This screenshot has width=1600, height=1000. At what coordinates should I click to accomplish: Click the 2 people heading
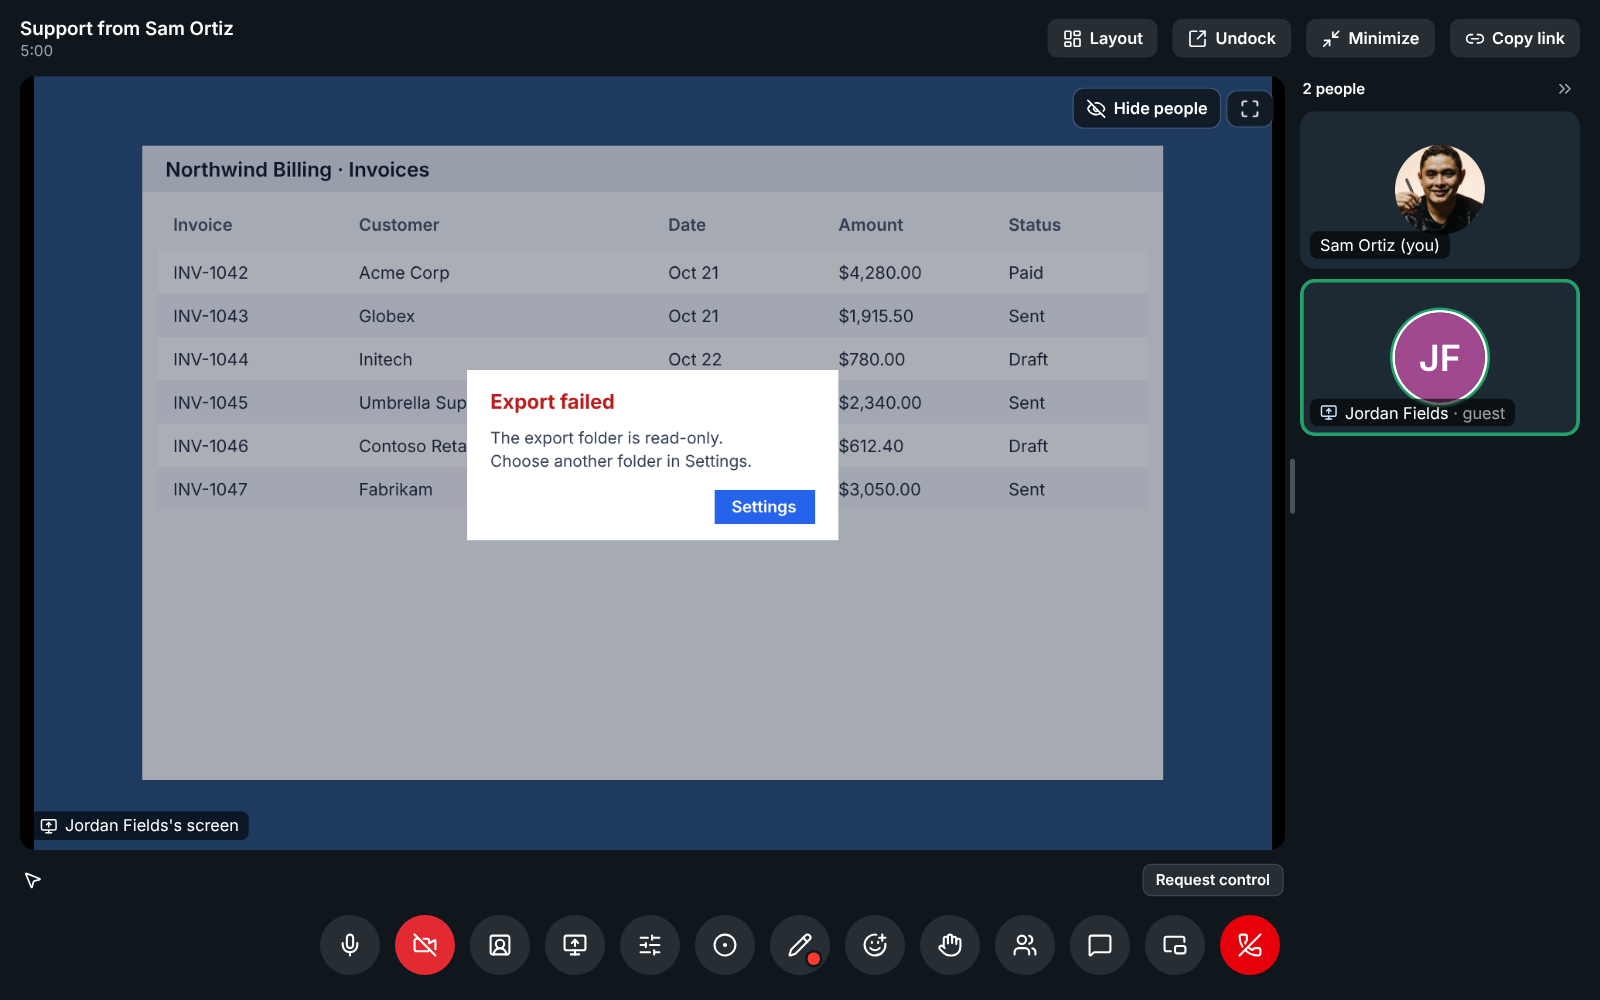tap(1333, 89)
